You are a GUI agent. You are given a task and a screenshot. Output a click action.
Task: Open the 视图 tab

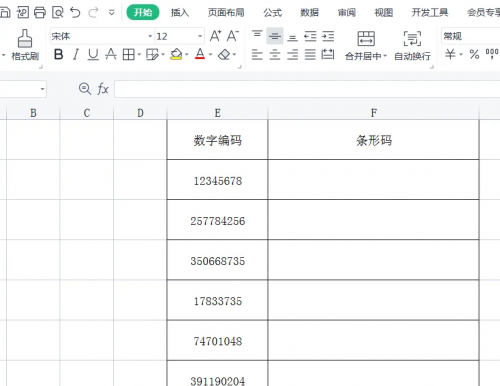pos(384,13)
